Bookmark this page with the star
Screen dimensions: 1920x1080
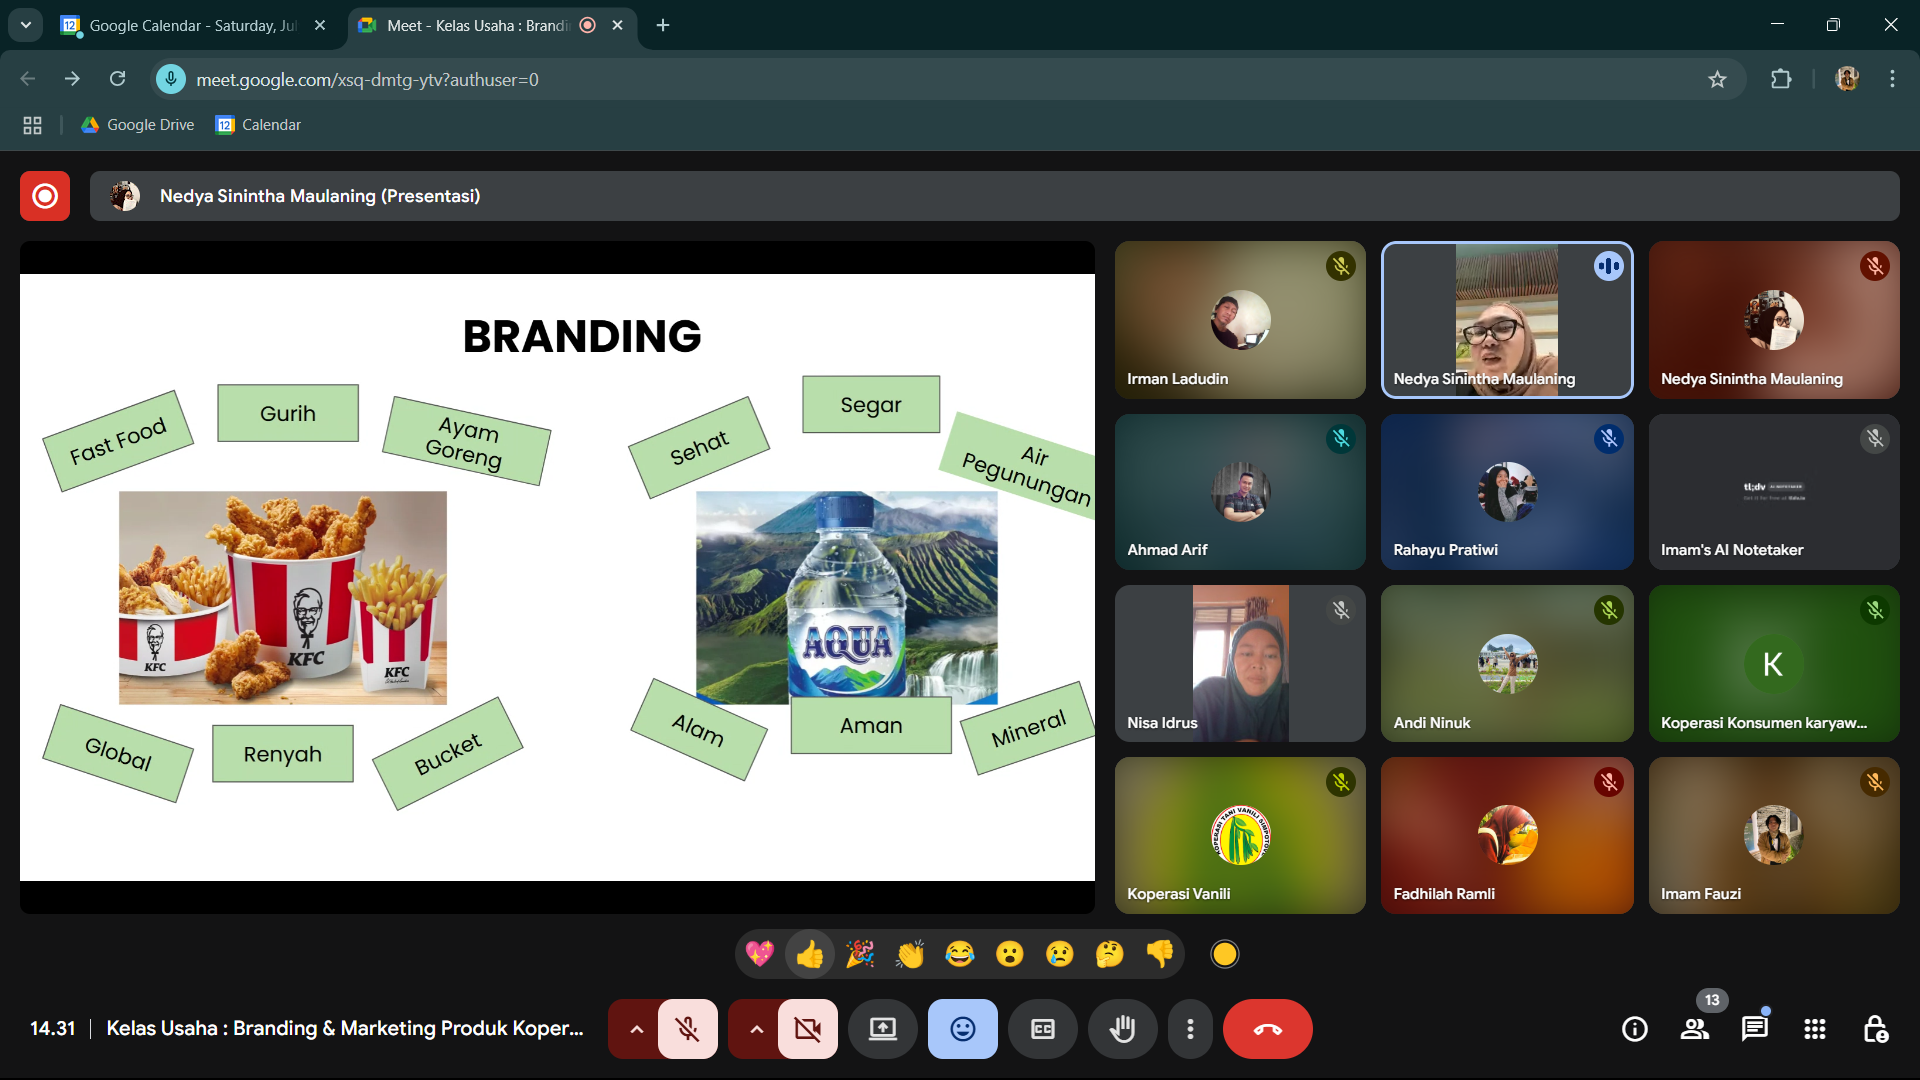1717,79
